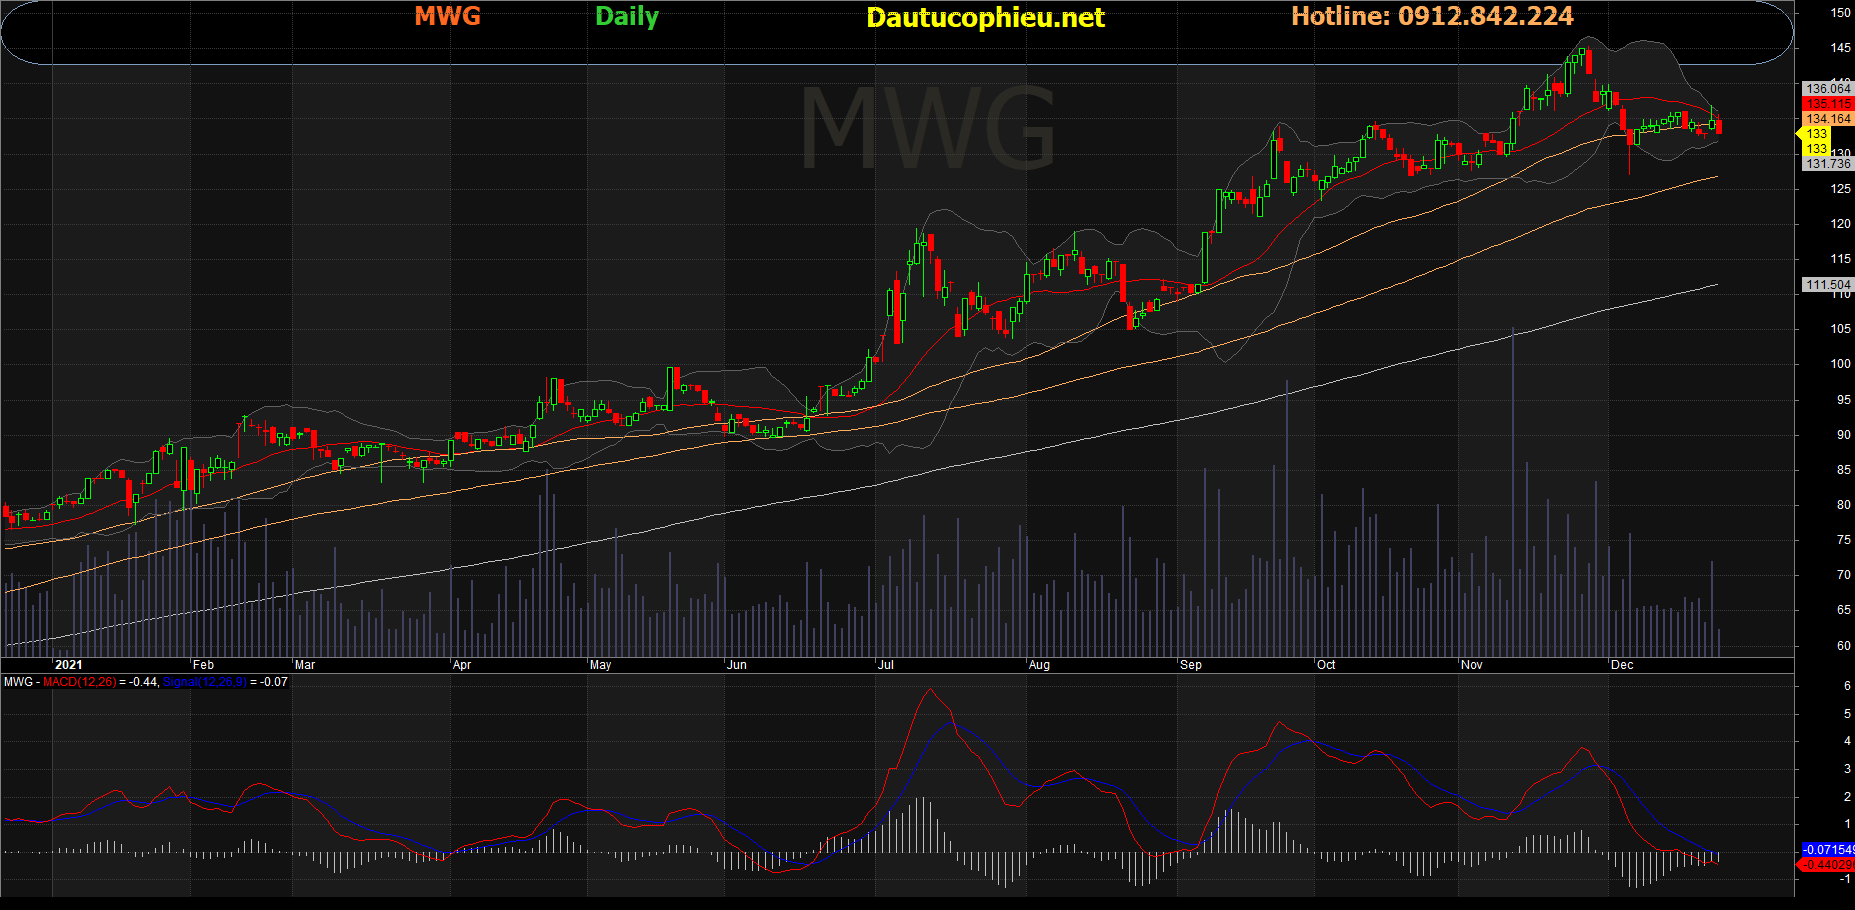This screenshot has height=910, width=1855.
Task: Click the large MWG watermark on chart
Action: tap(927, 130)
